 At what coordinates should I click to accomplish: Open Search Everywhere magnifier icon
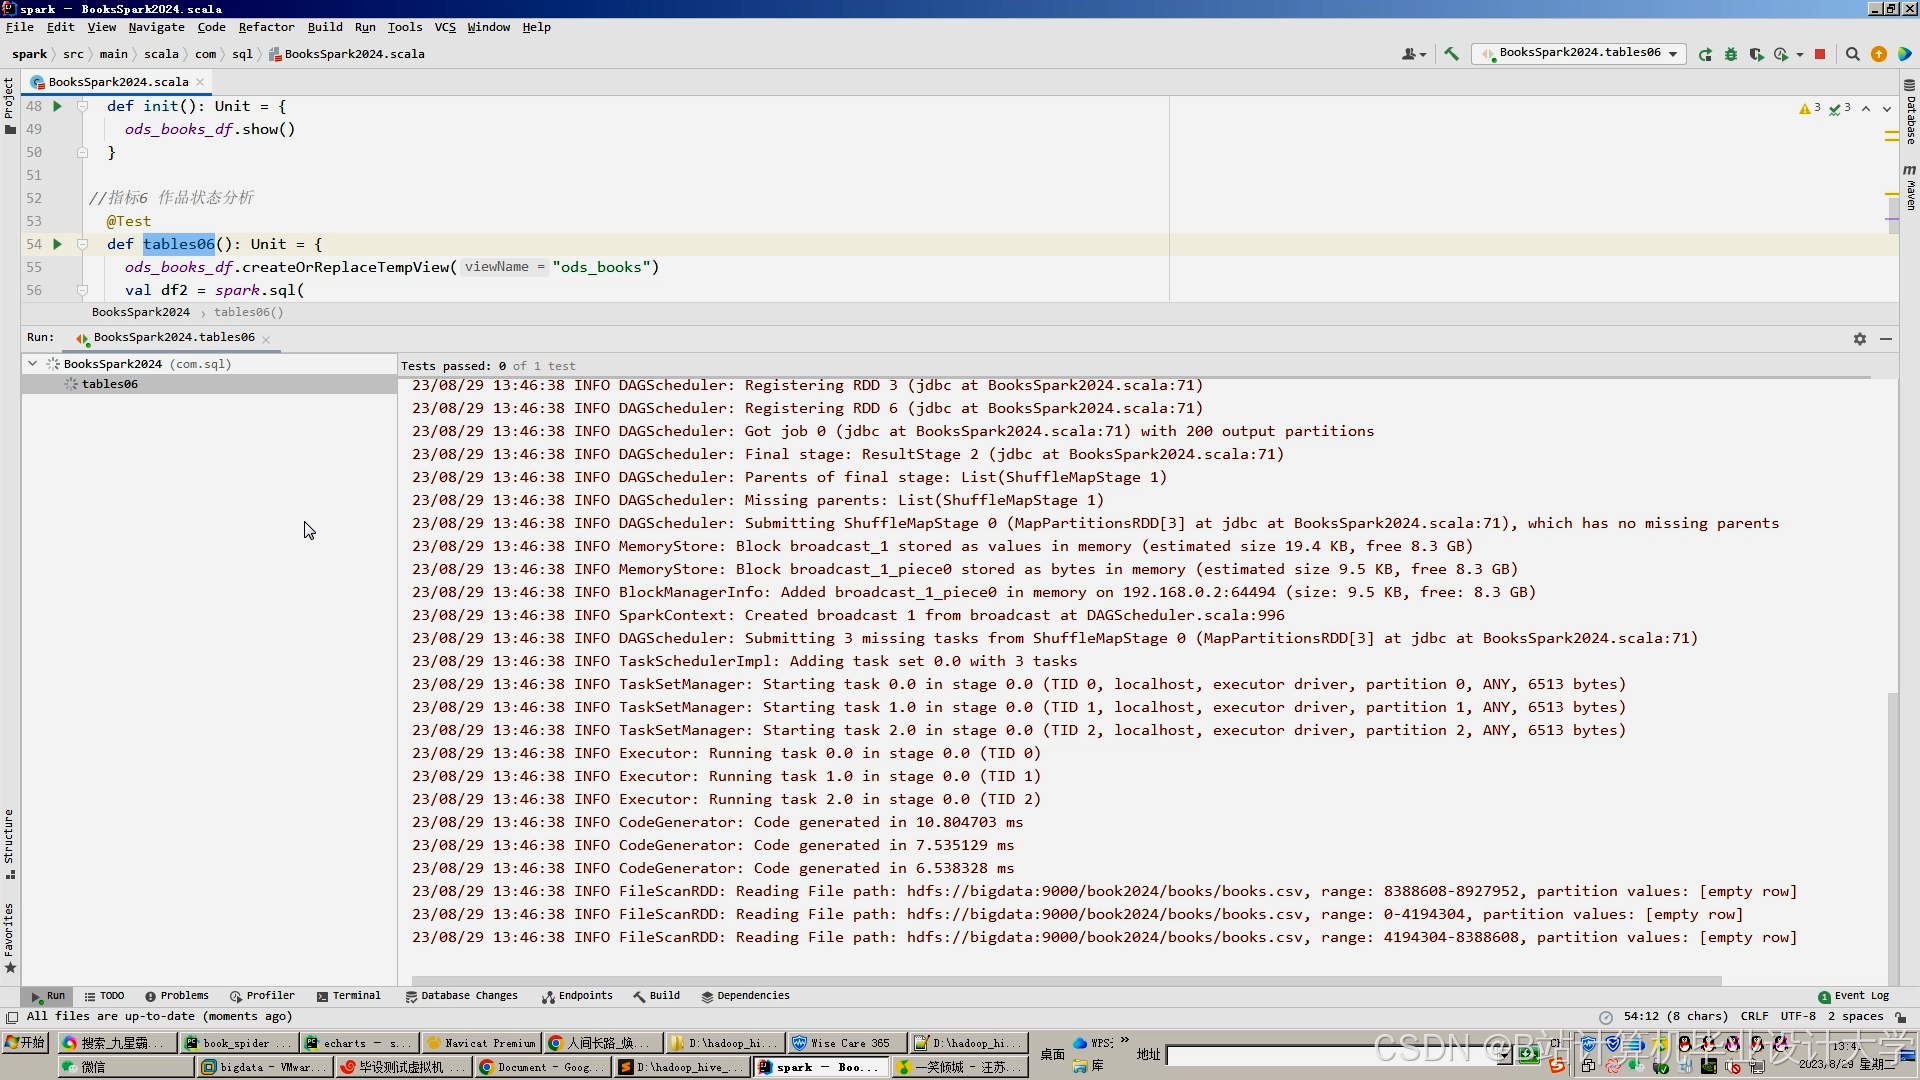1852,54
